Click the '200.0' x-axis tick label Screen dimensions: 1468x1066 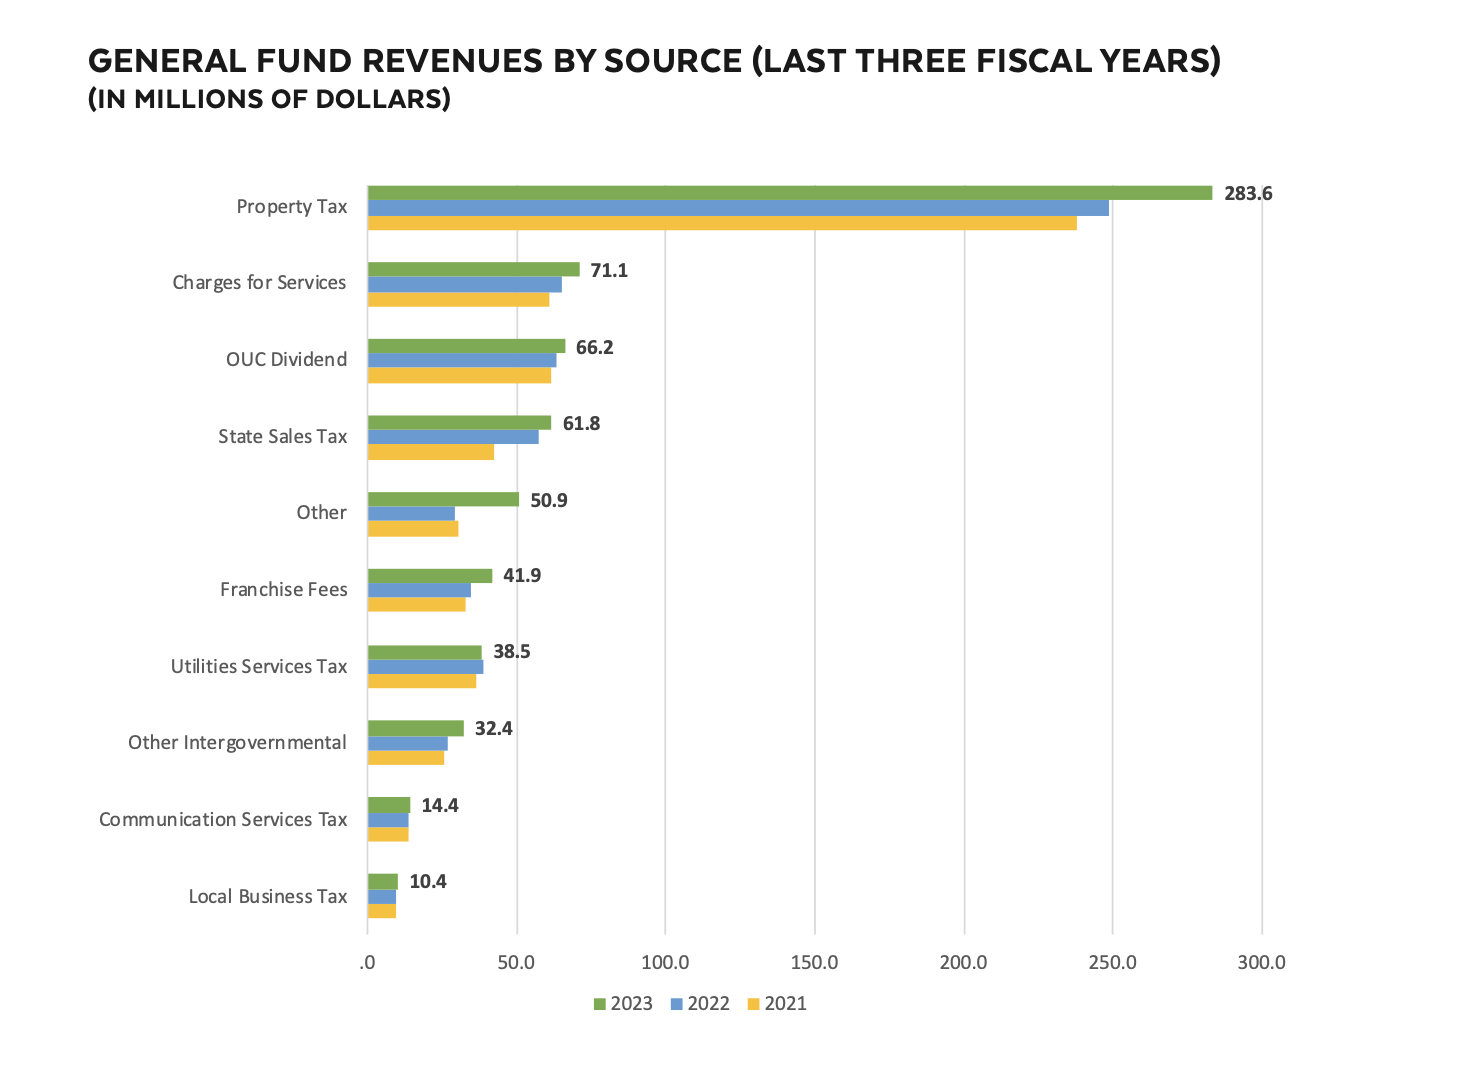[964, 962]
